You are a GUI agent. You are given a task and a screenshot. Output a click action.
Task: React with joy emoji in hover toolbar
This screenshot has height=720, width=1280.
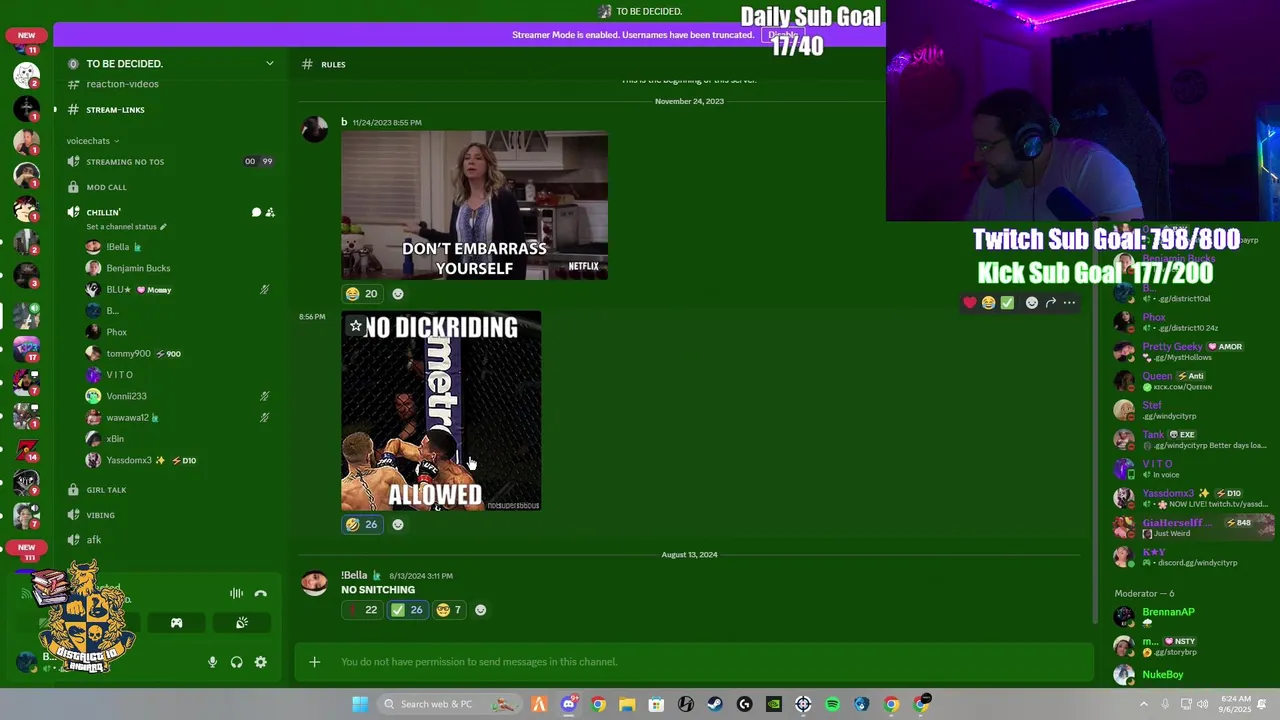click(988, 303)
